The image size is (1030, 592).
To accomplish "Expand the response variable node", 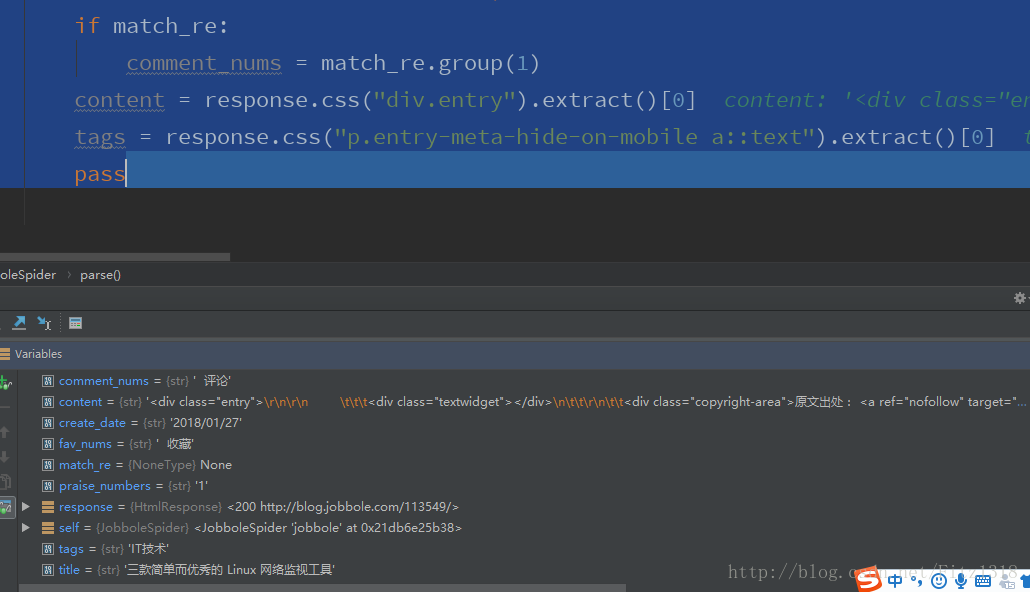I will (x=26, y=507).
